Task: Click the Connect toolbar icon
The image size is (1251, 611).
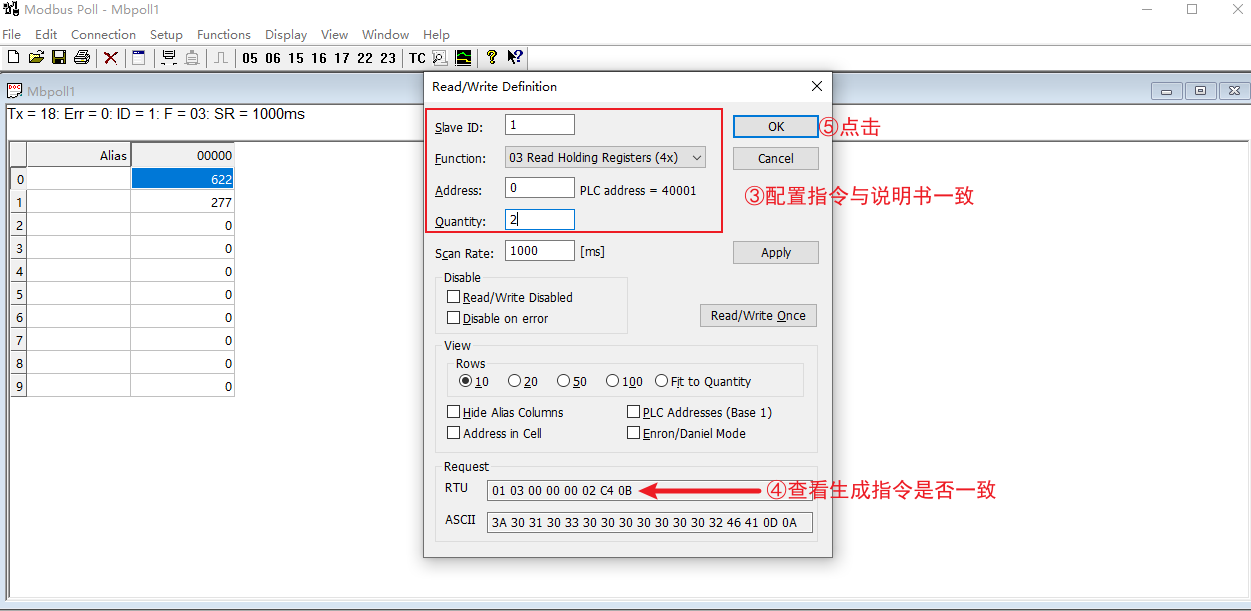Action: pyautogui.click(x=168, y=58)
